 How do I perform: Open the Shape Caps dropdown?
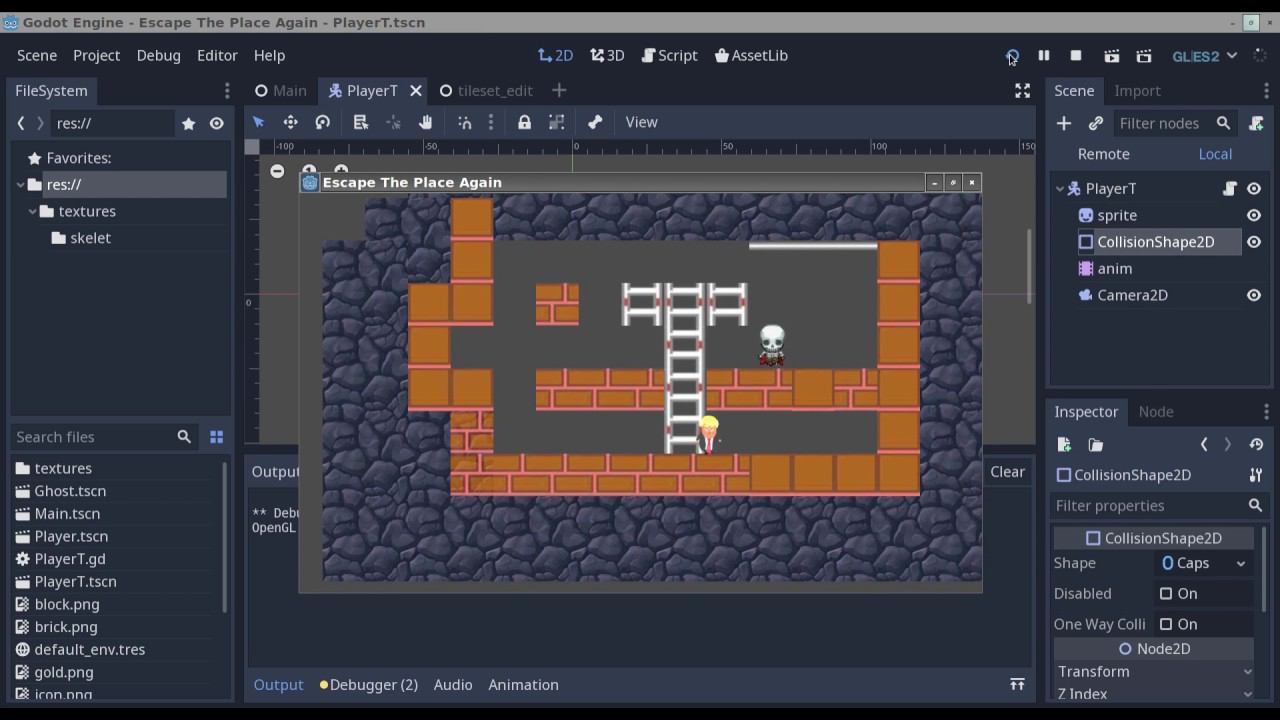coord(1204,563)
